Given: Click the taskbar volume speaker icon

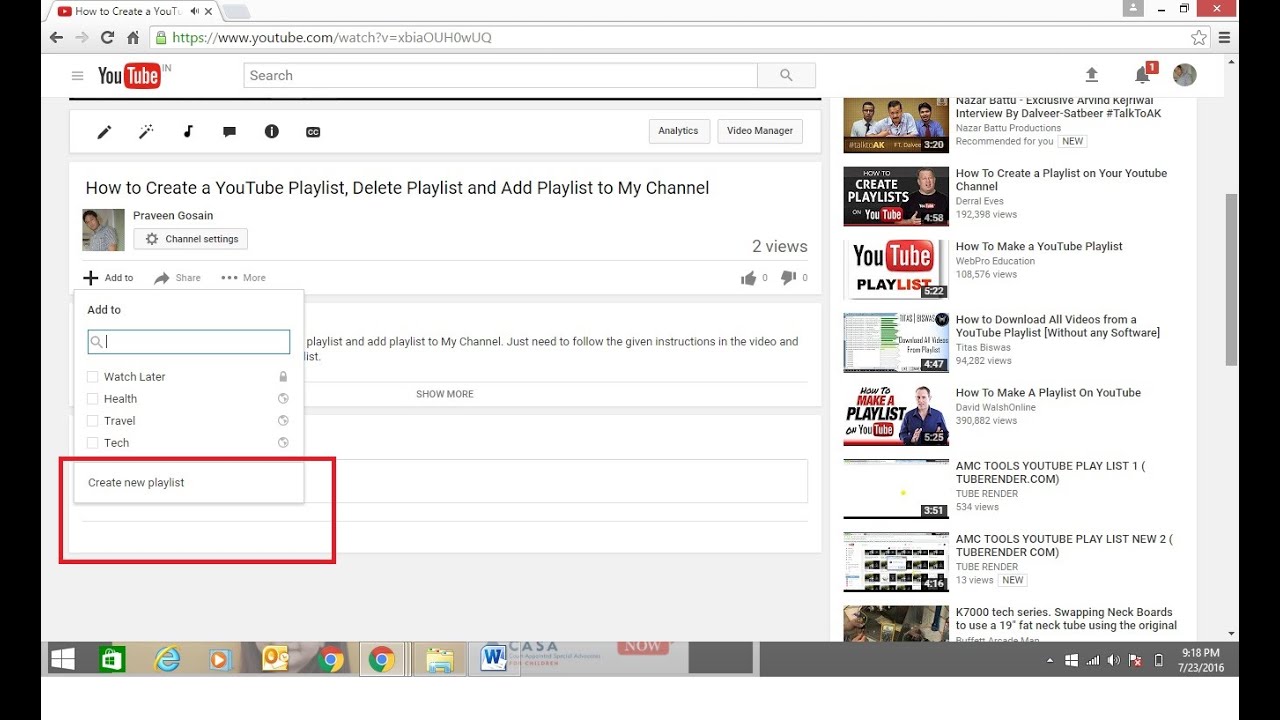Looking at the screenshot, I should 1114,660.
